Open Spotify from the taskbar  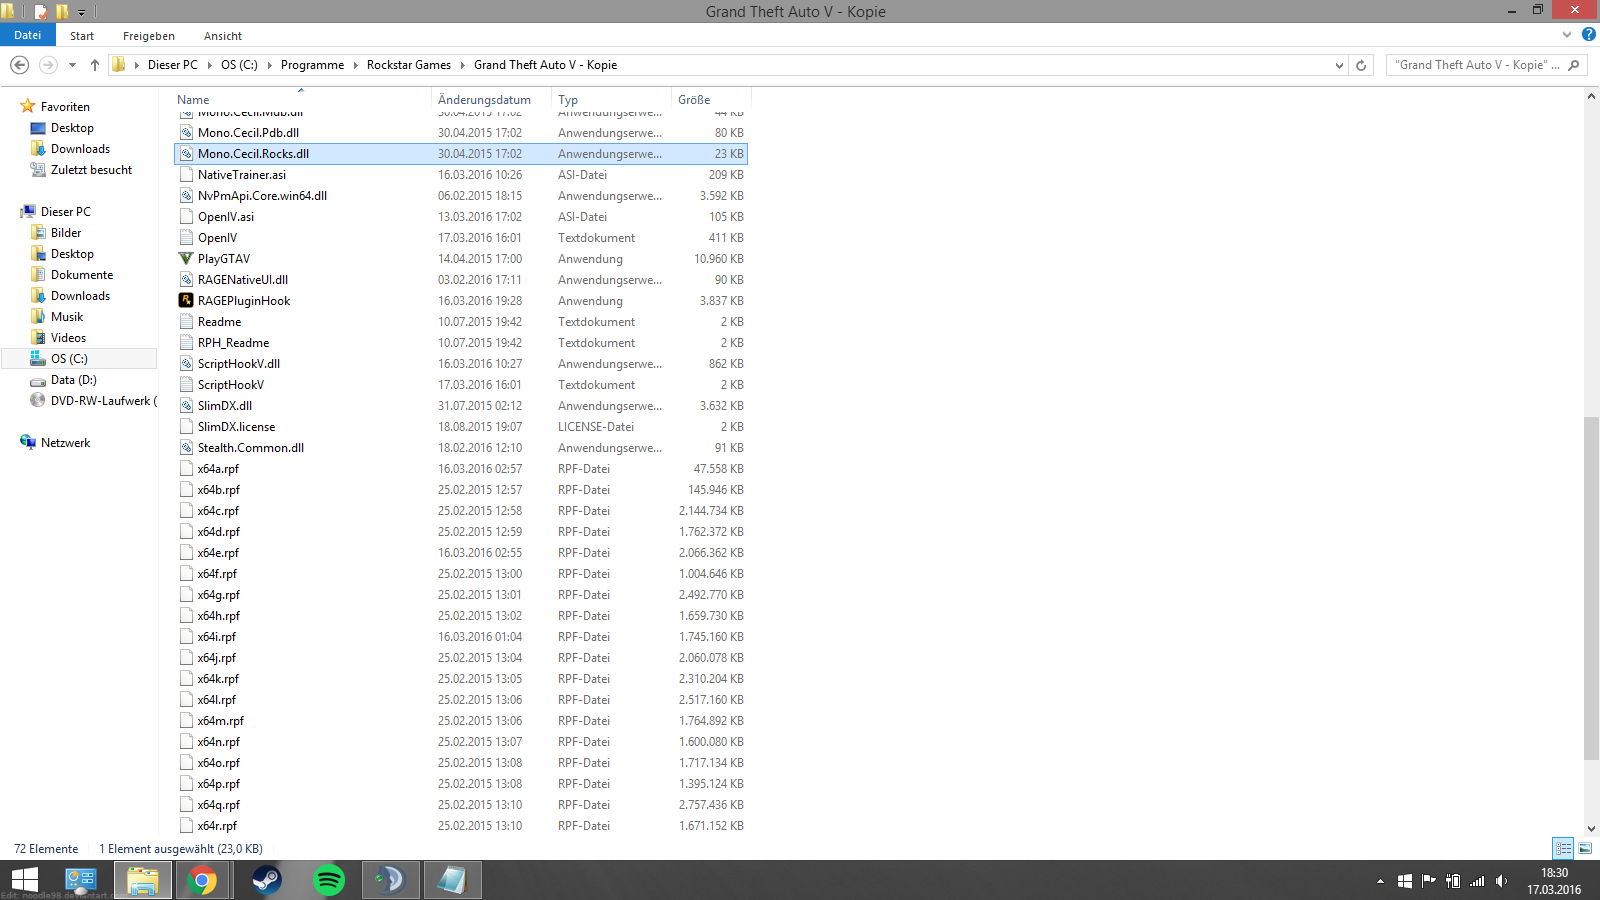point(329,880)
